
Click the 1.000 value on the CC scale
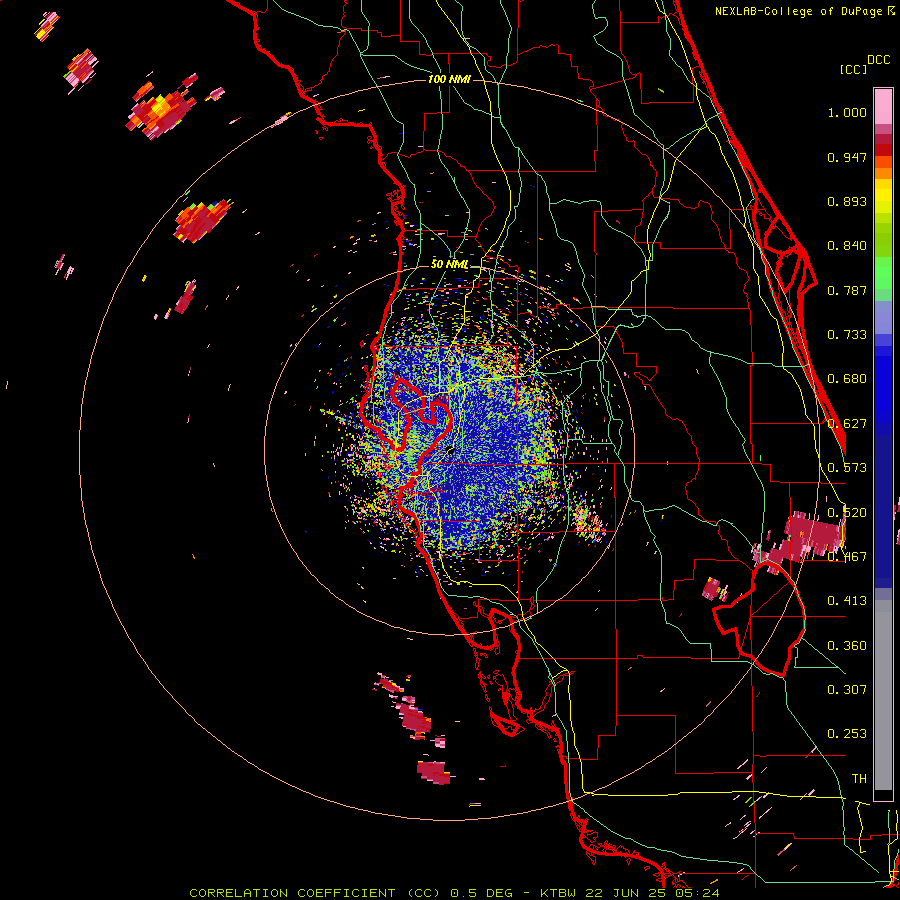click(x=847, y=112)
